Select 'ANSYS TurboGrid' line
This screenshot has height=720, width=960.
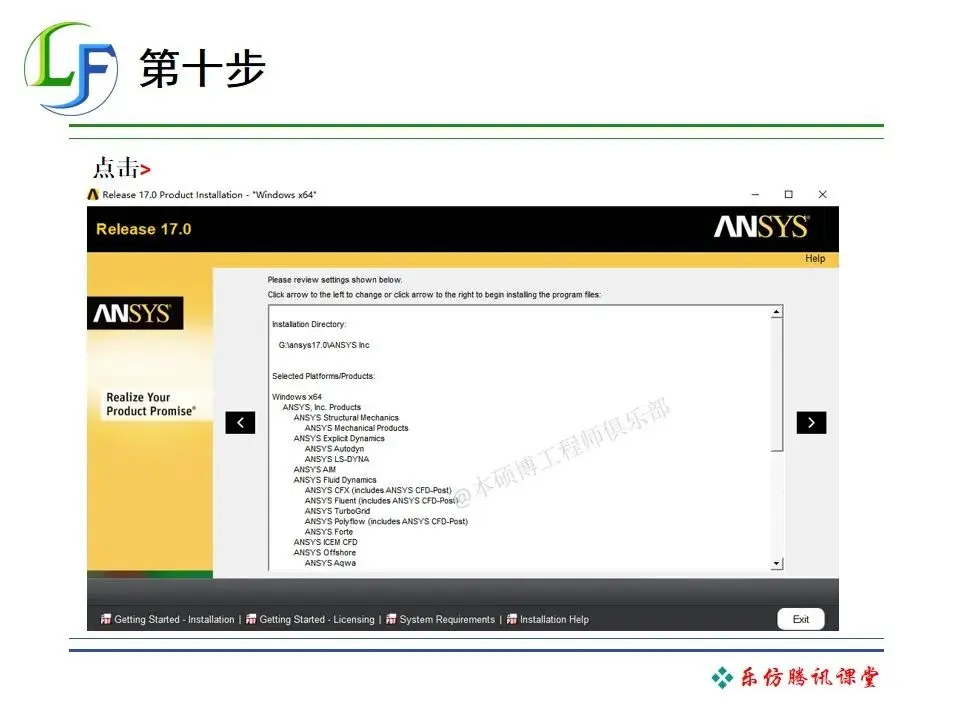[x=337, y=511]
